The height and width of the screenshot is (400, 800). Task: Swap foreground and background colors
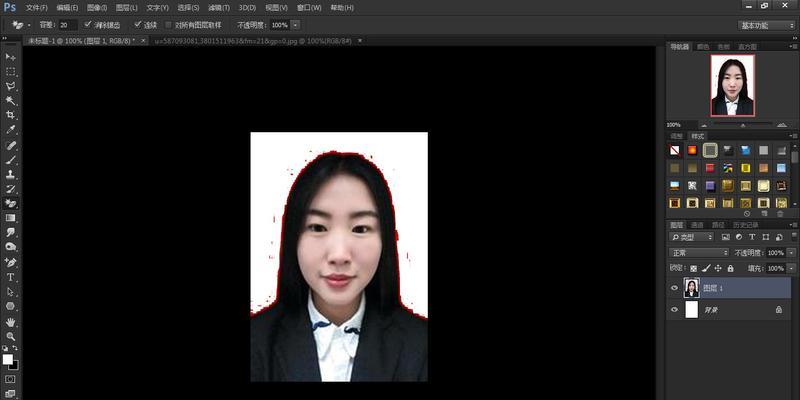click(15, 348)
